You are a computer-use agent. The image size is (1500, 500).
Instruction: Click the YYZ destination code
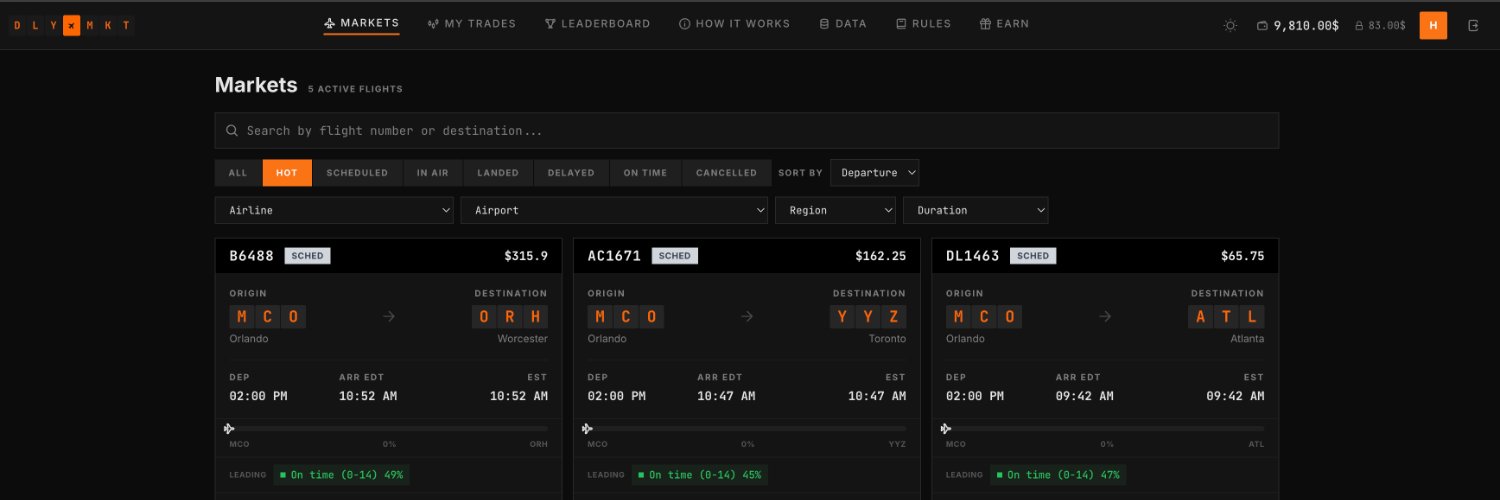pos(868,317)
